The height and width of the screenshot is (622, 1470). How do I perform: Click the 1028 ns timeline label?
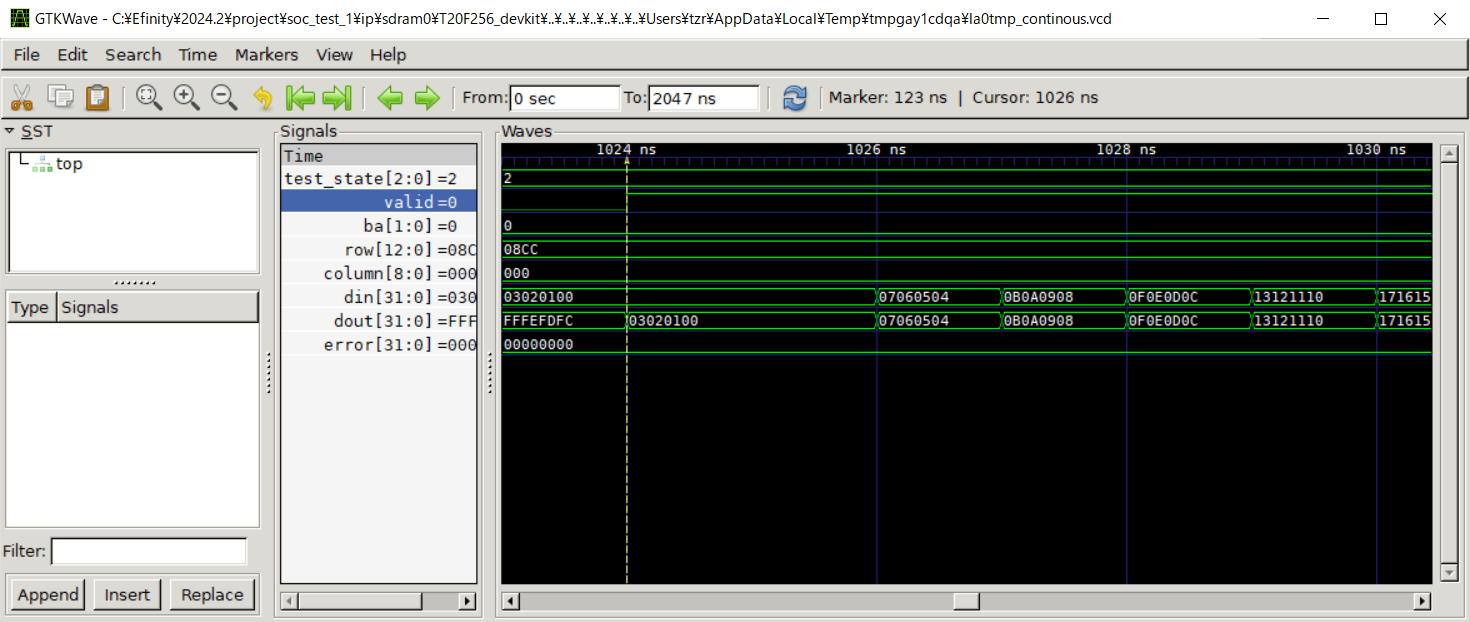click(x=1126, y=150)
